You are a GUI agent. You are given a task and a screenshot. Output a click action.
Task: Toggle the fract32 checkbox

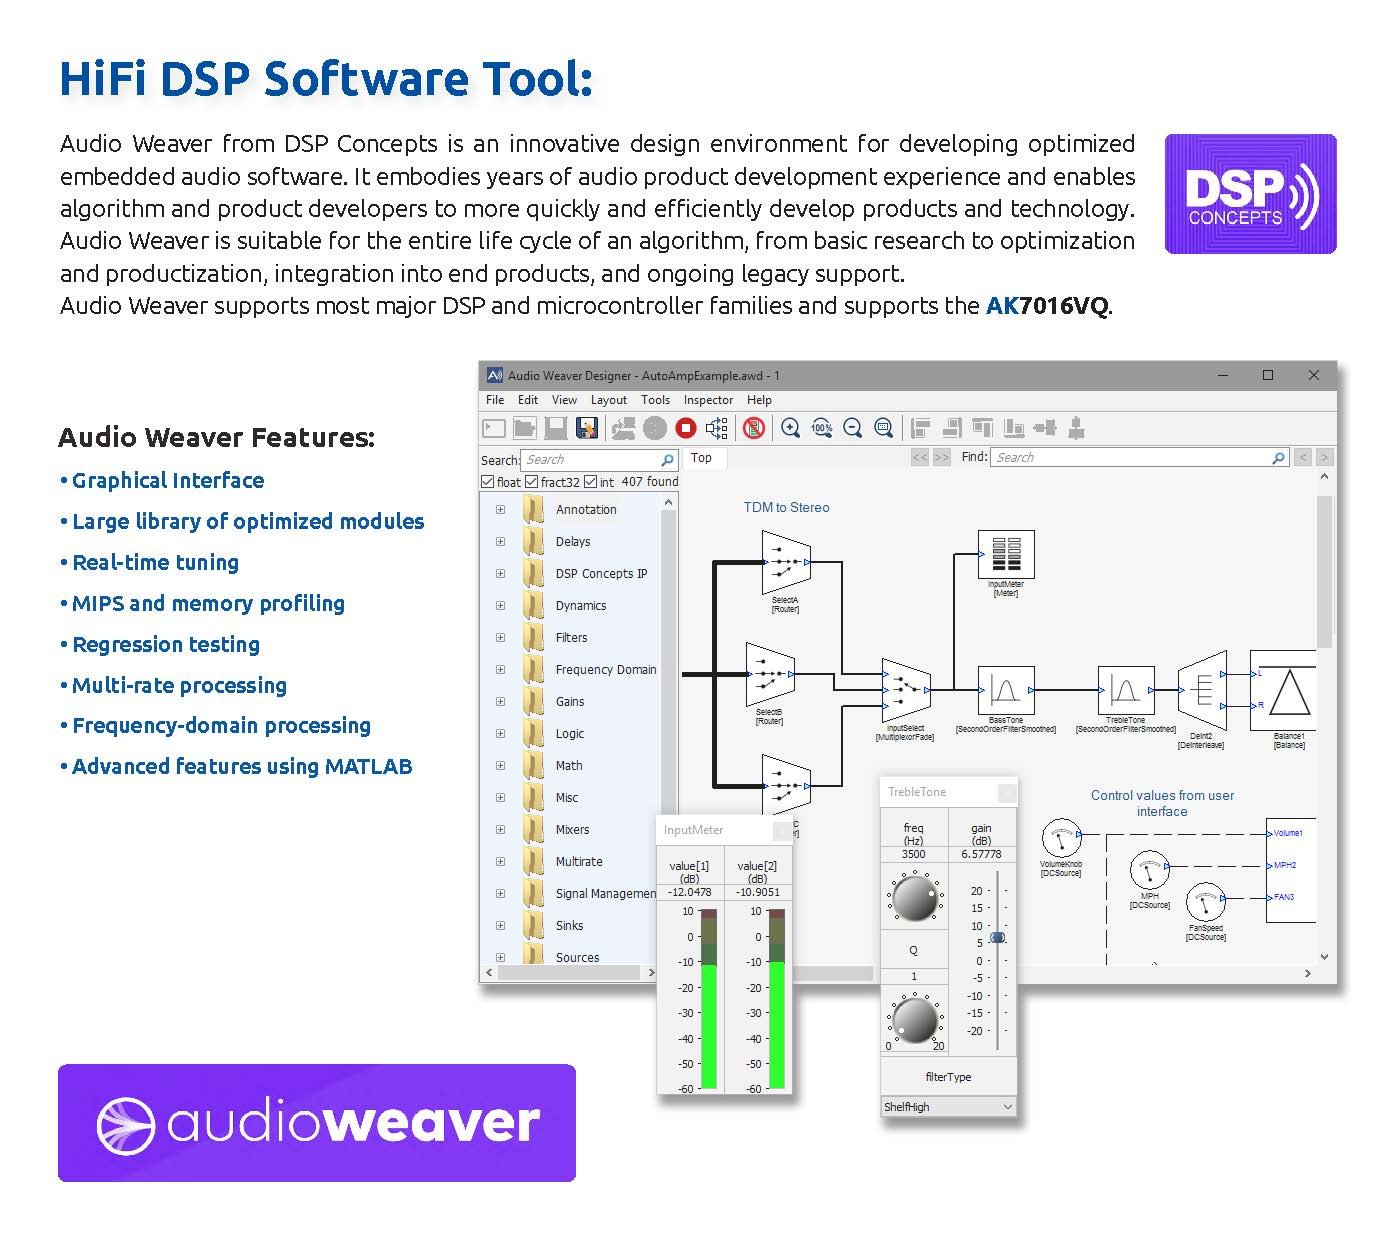532,482
